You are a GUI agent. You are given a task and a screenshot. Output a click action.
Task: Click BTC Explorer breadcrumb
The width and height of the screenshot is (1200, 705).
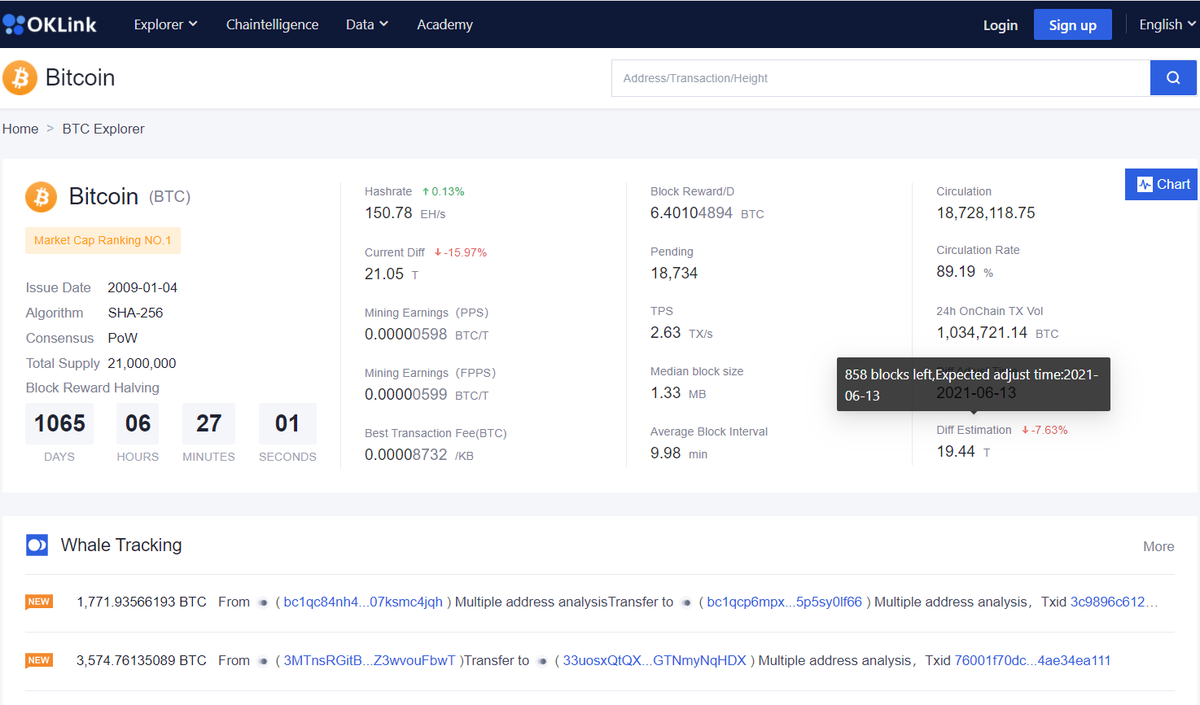(x=103, y=129)
